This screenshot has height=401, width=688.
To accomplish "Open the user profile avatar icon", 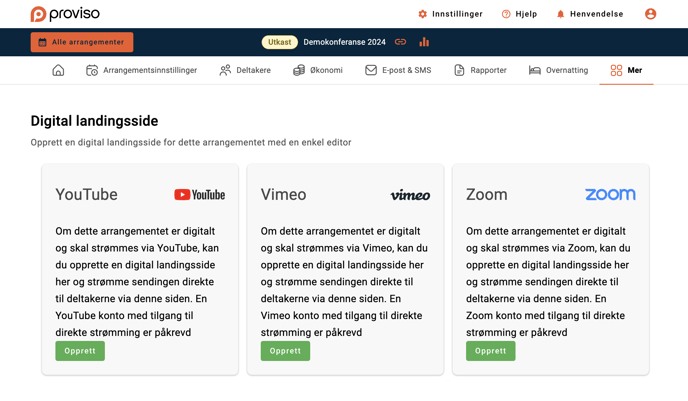I will pos(650,14).
